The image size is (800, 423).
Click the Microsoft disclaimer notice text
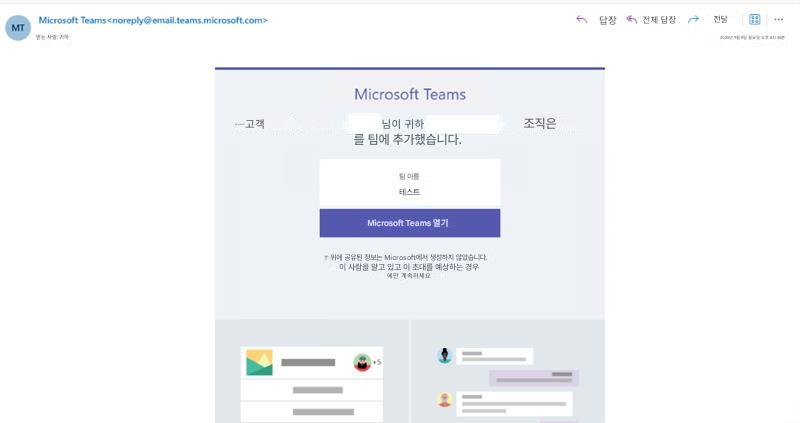[408, 266]
